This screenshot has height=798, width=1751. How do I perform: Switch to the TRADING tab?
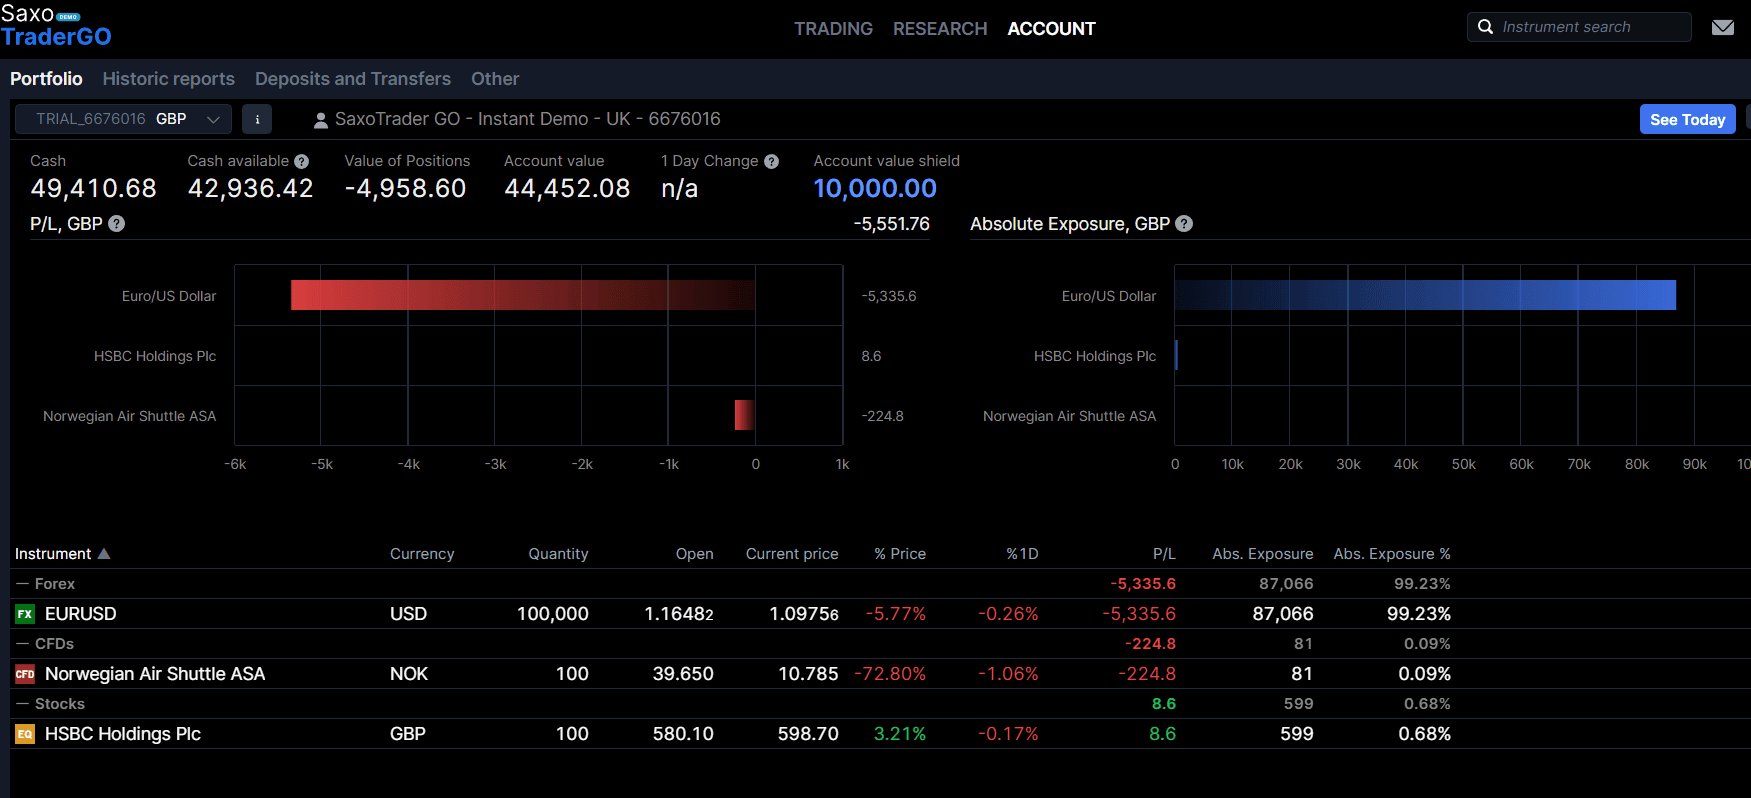[833, 29]
